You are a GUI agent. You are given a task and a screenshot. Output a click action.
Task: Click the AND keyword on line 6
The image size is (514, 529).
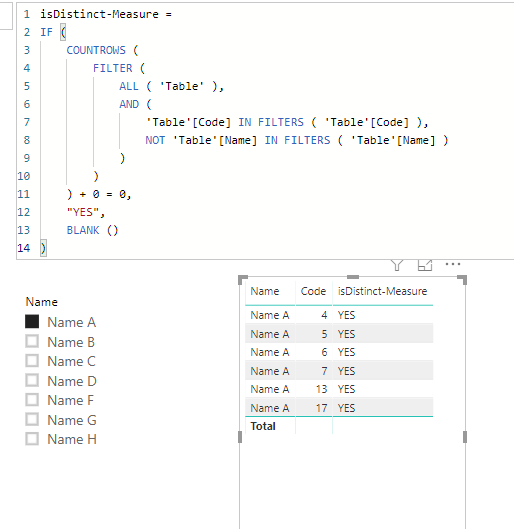(x=129, y=104)
